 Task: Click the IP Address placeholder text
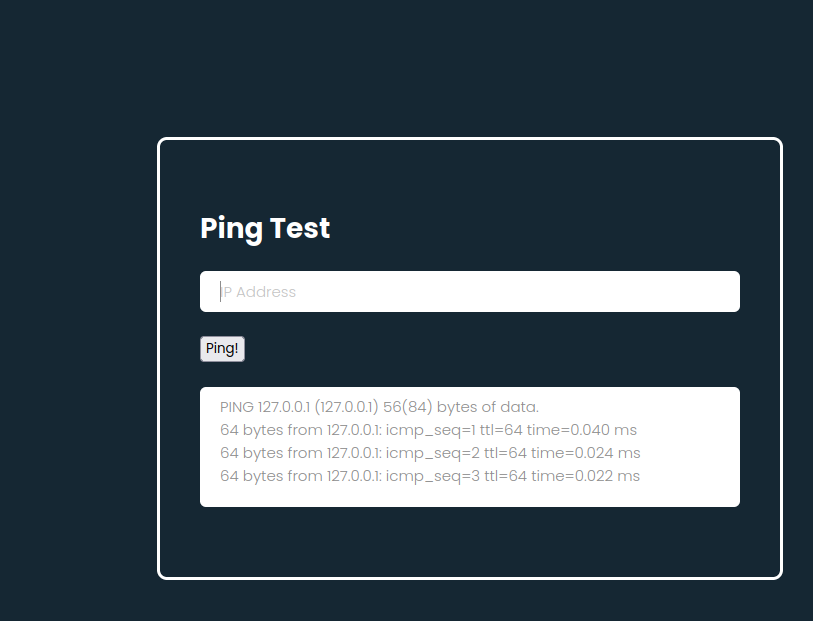coord(258,292)
